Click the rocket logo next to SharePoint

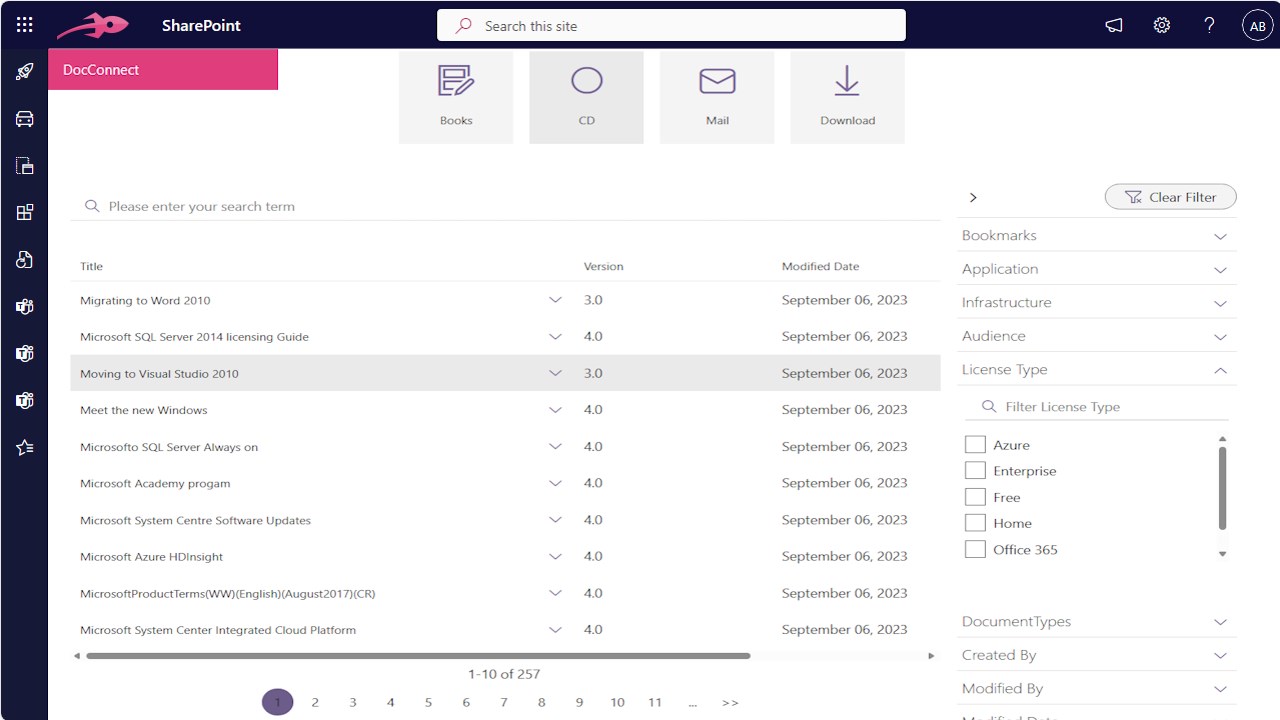(92, 25)
